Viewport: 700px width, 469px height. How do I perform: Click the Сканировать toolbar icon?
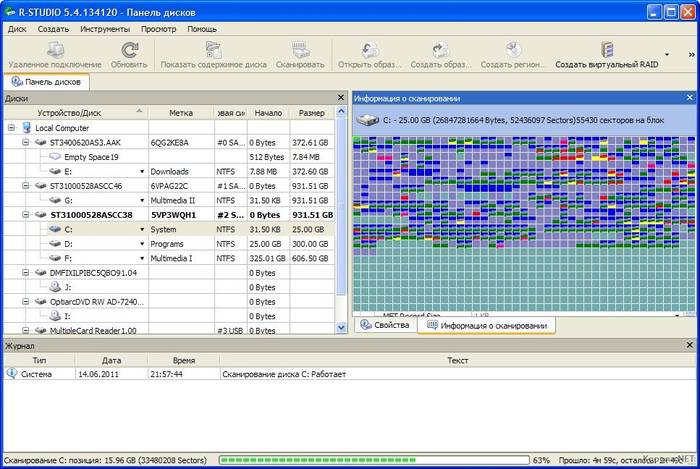tap(300, 50)
